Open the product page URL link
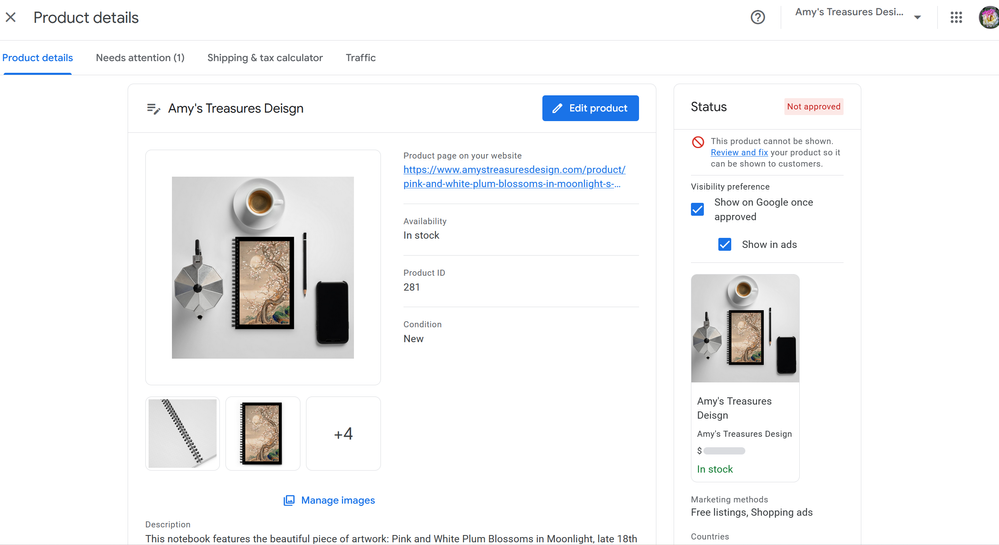Viewport: 999px width, 545px height. pyautogui.click(x=514, y=177)
